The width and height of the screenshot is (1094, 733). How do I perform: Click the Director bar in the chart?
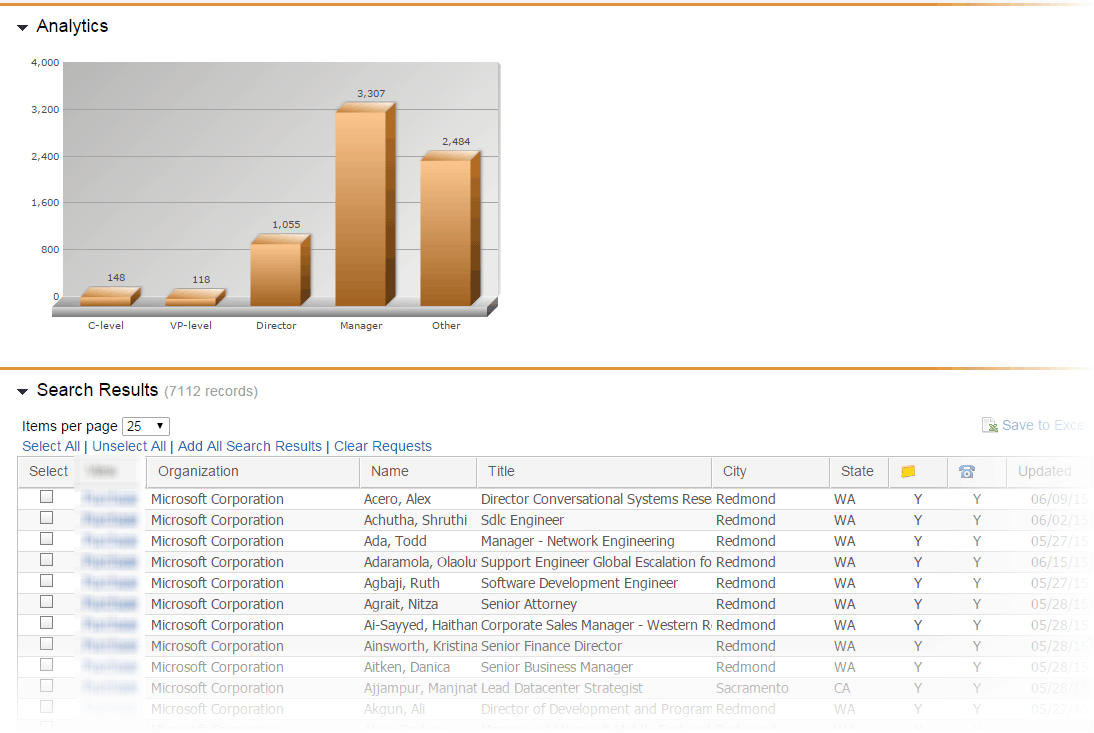coord(280,271)
